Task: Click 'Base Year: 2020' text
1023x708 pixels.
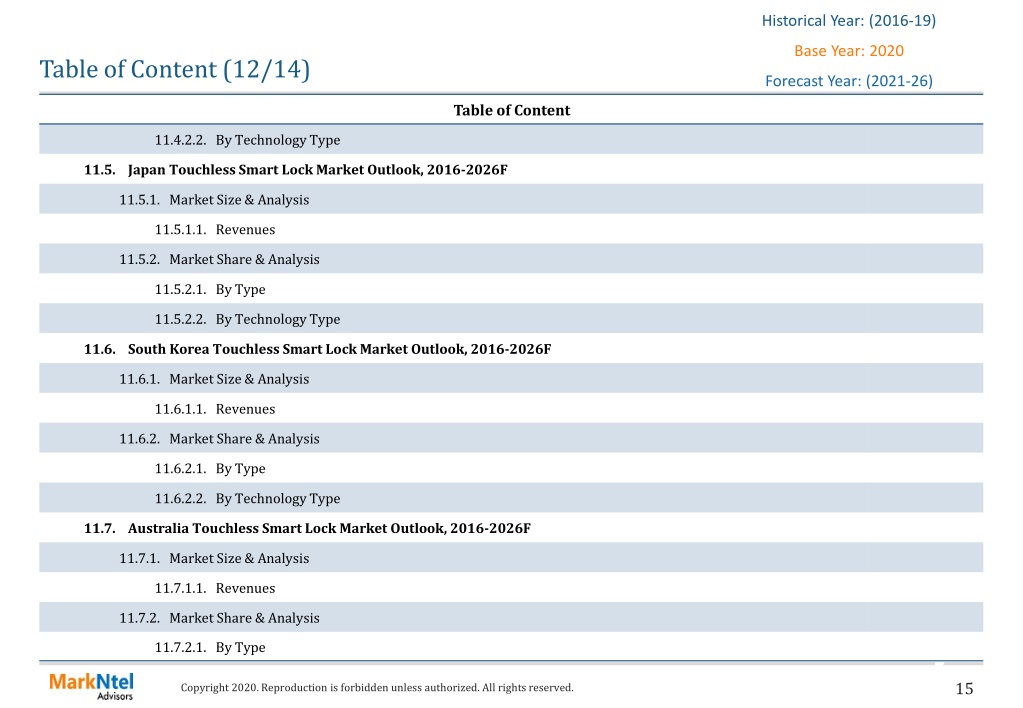Action: [x=849, y=51]
